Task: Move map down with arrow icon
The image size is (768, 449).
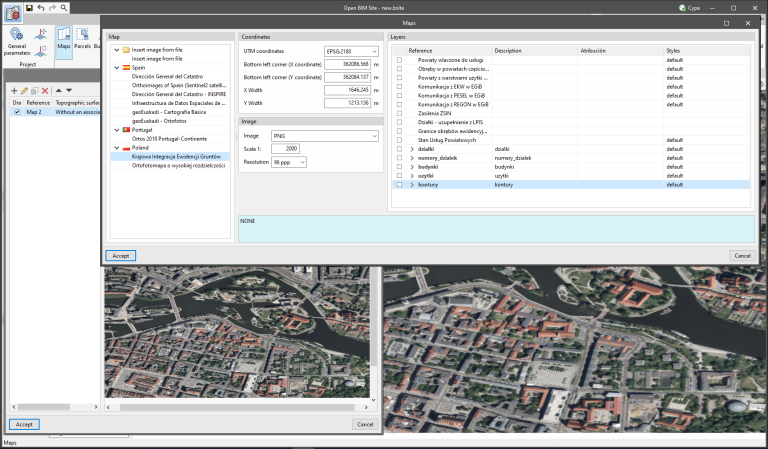Action: pos(68,90)
